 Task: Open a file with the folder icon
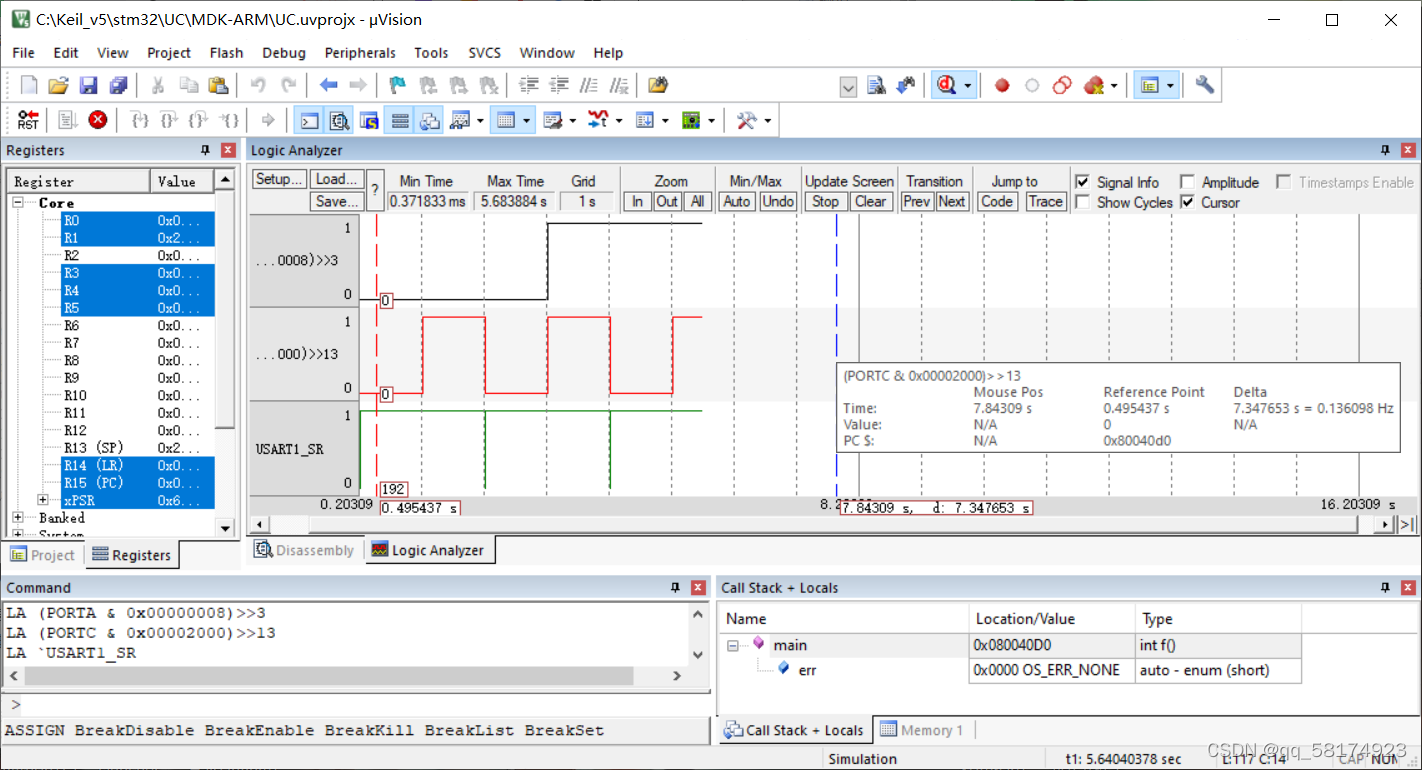pos(59,86)
